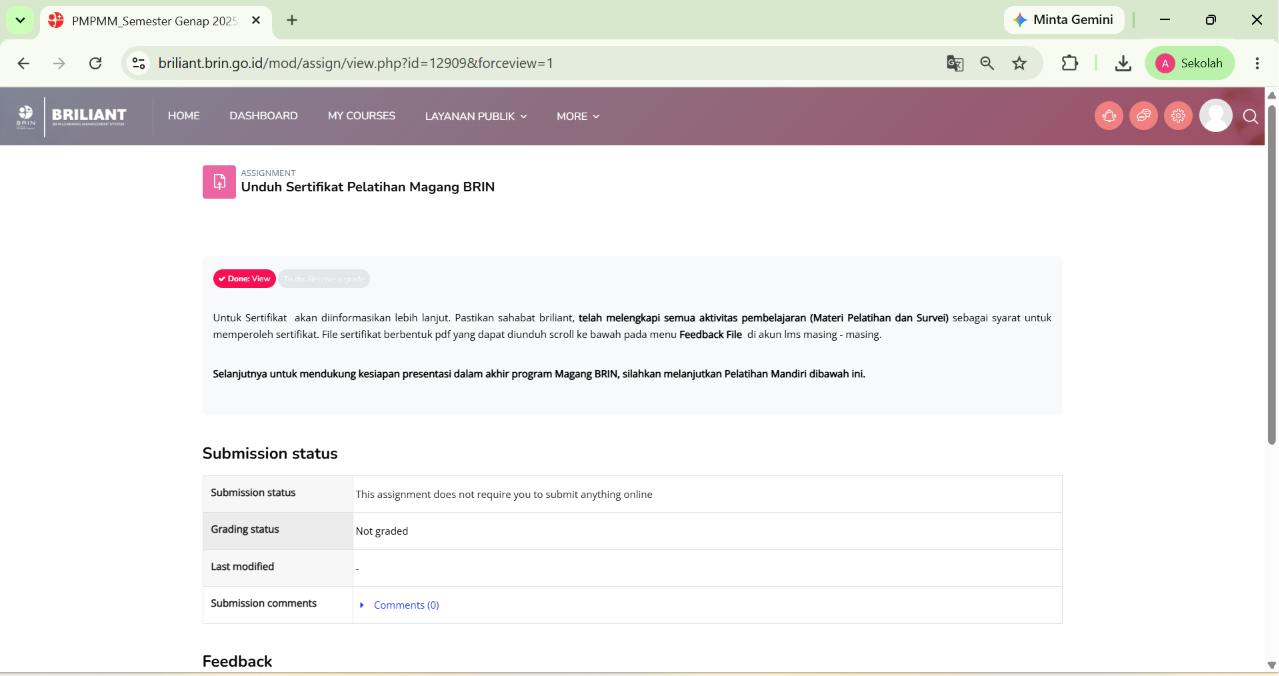Click the Submission comments row label
Screen dimensions: 1279x676
(x=264, y=603)
